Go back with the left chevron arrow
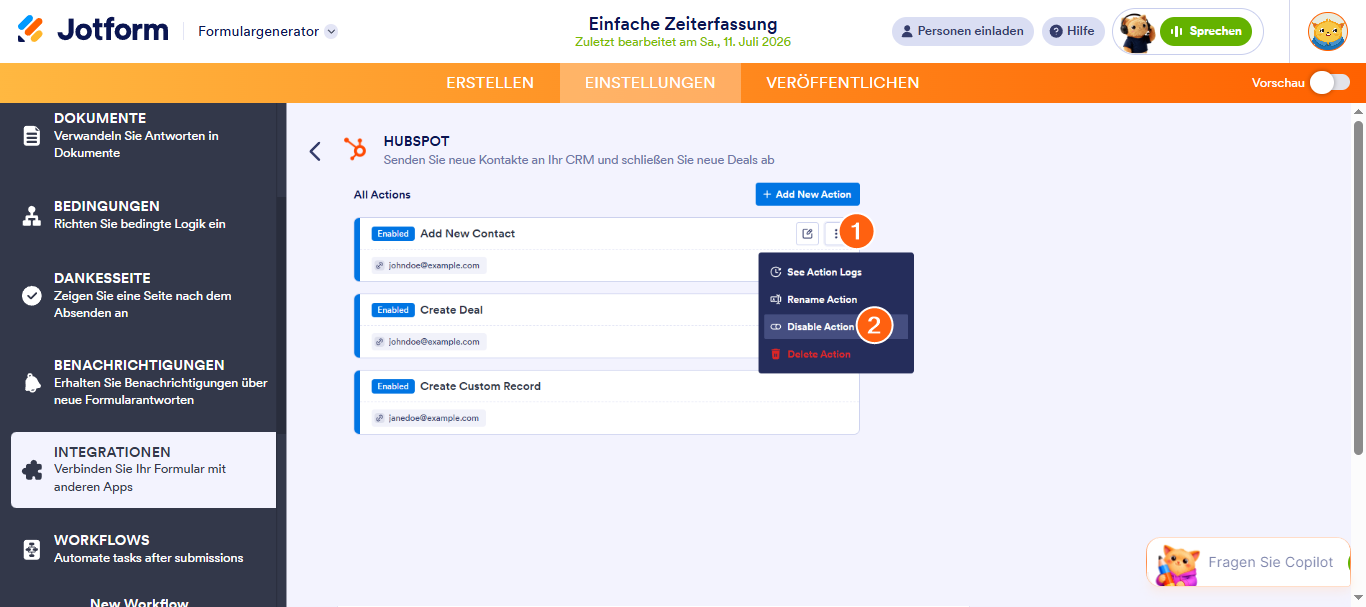 (315, 151)
